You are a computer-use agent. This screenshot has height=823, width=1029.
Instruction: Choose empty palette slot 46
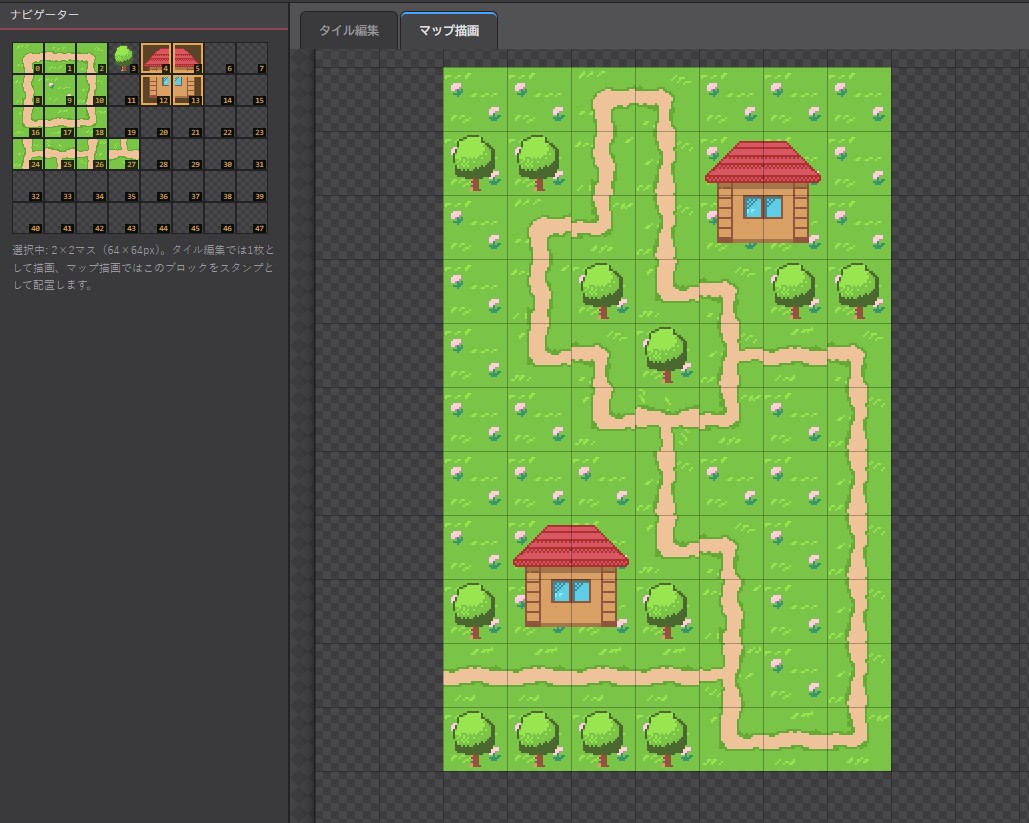click(220, 218)
